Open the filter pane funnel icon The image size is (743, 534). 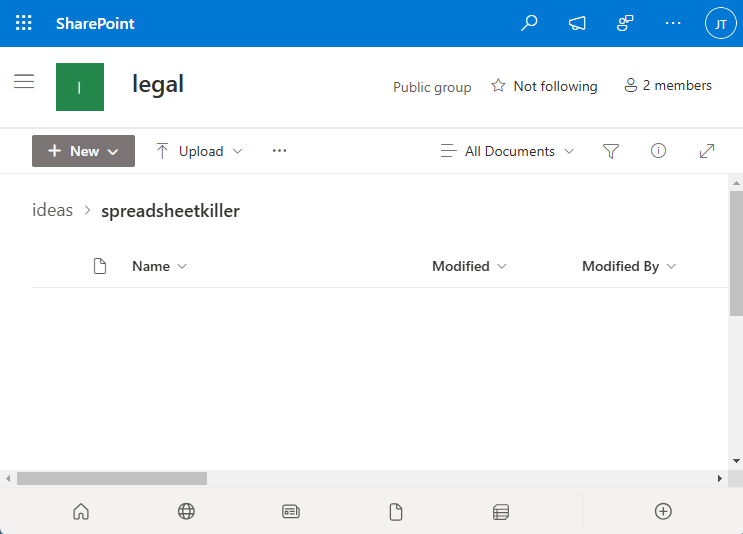pos(611,151)
